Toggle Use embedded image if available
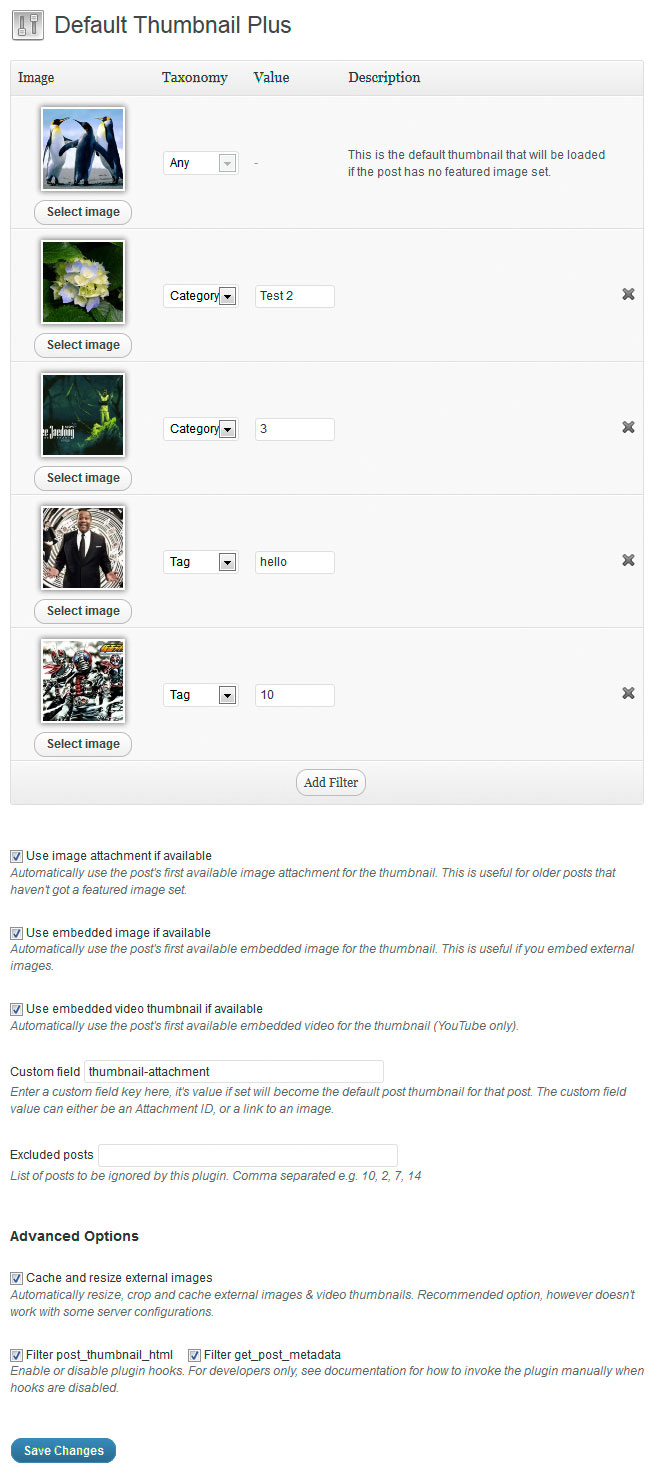Viewport: 652px width, 1478px height. tap(16, 933)
